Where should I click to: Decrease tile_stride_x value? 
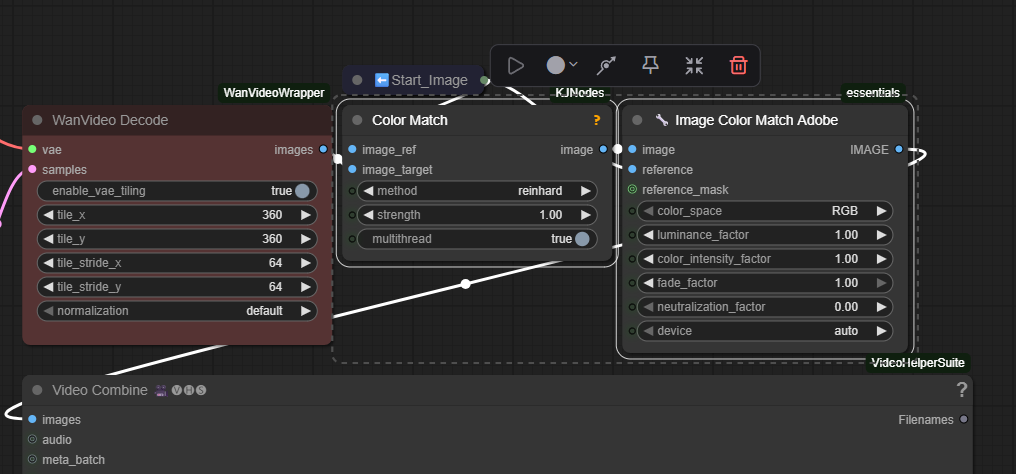48,263
